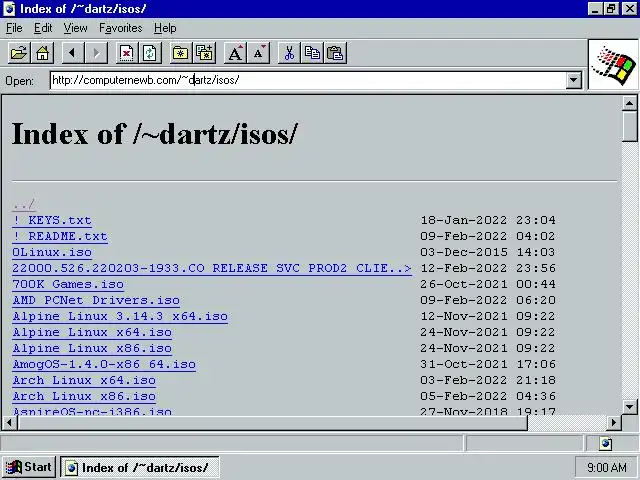The width and height of the screenshot is (640, 480).
Task: Click the Index of /~dartz/isos/ page heading
Action: [x=155, y=134]
